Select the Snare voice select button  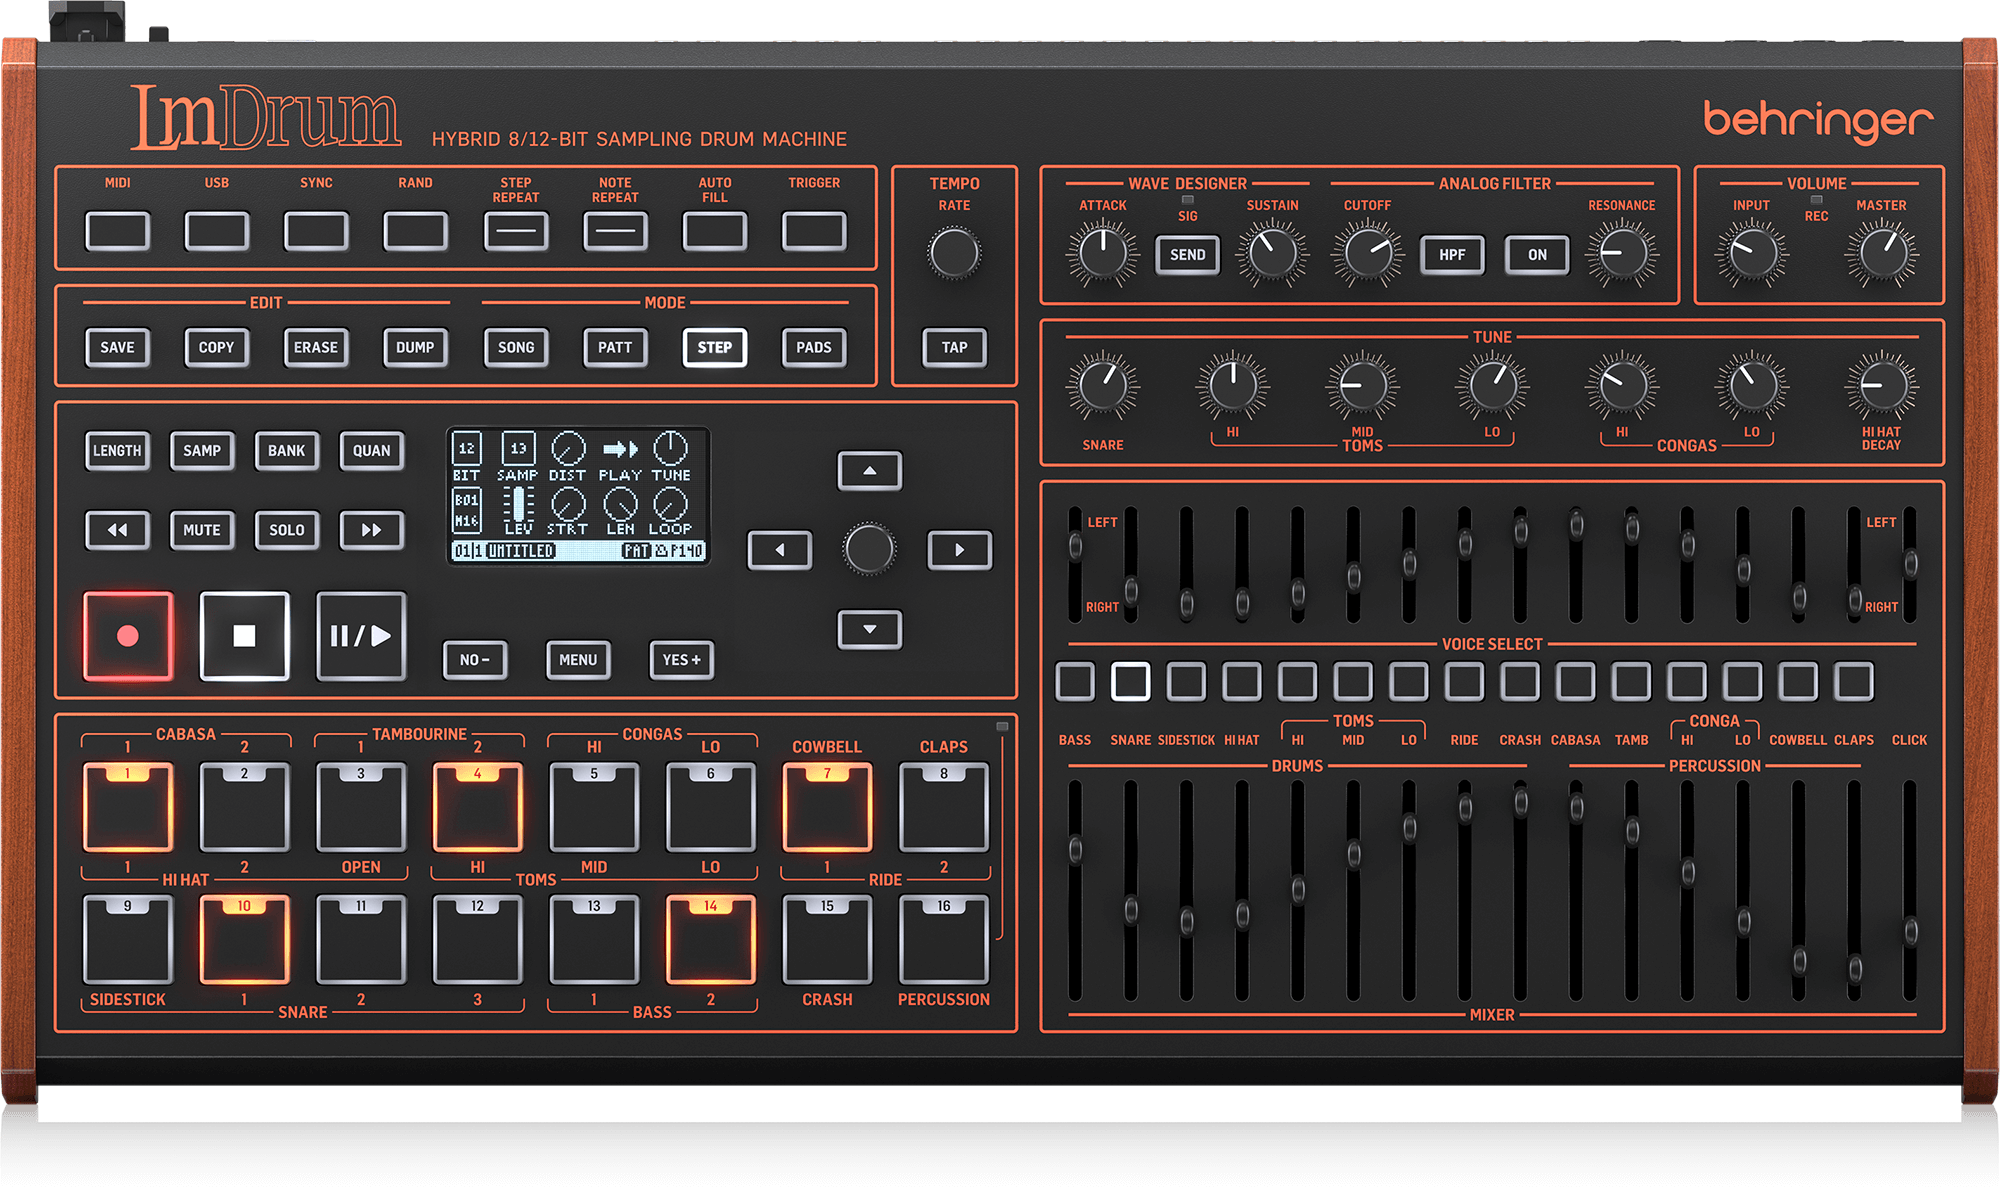(x=1131, y=681)
